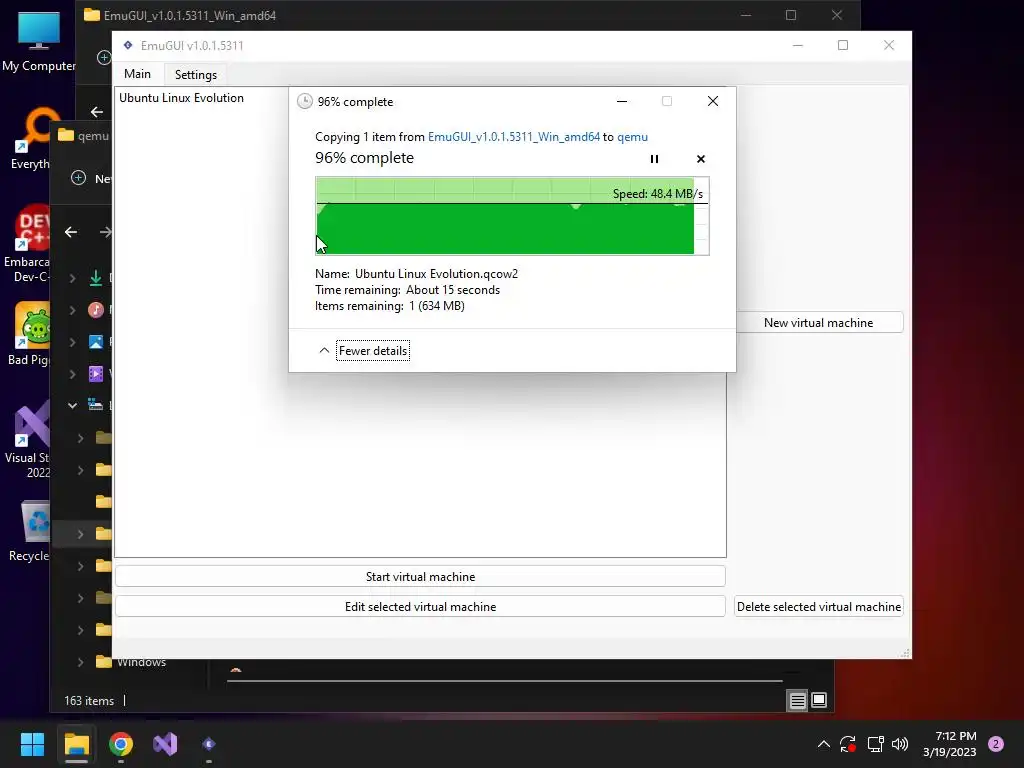Open the Windows Start menu
Screen dimensions: 1024x768
pos(32,744)
